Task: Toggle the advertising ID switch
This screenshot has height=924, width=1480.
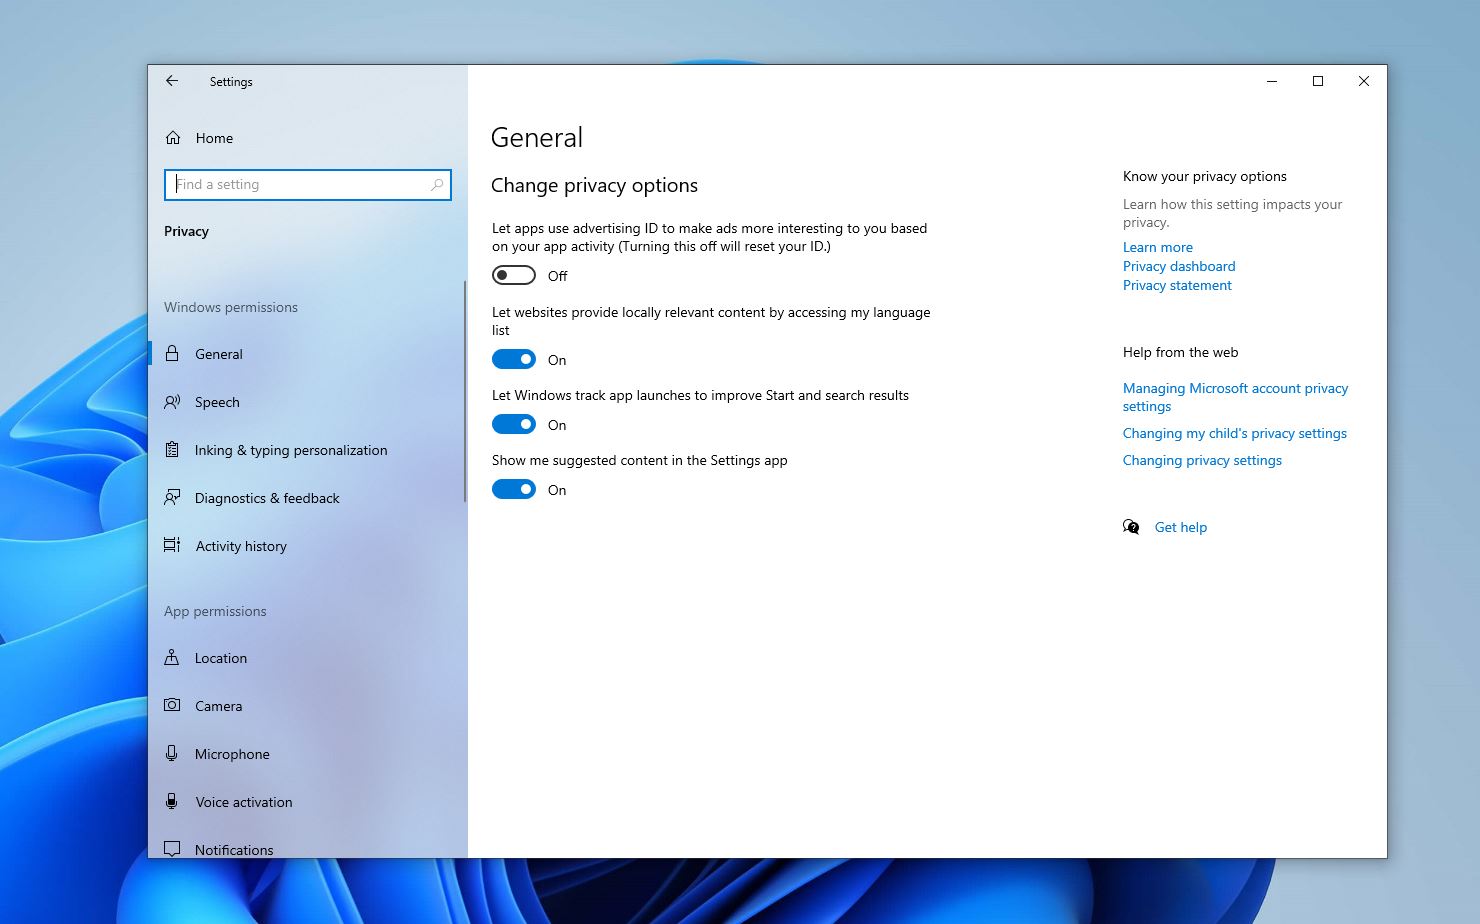Action: [514, 275]
